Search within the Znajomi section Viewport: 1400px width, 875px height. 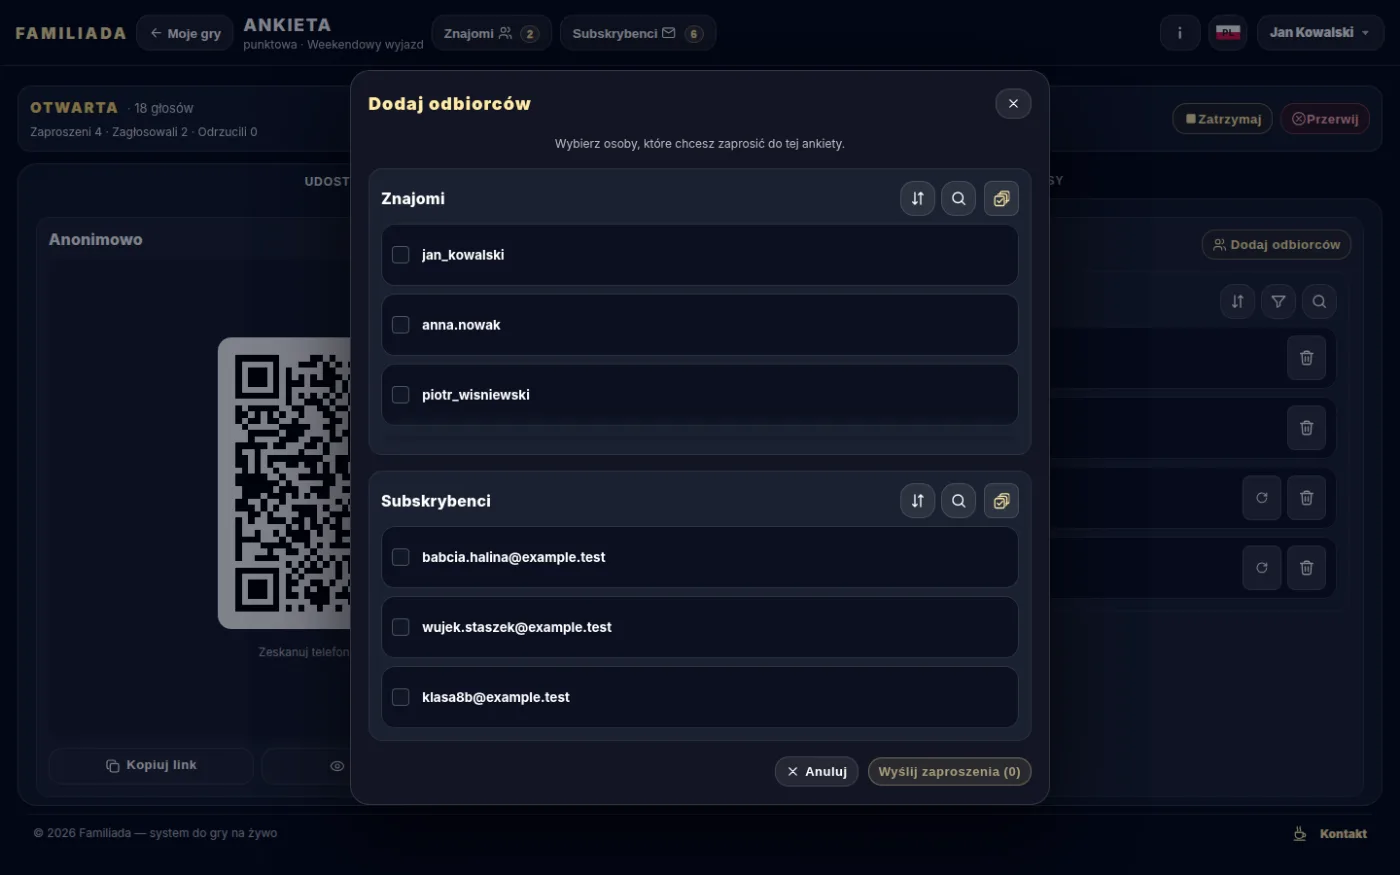(x=958, y=198)
